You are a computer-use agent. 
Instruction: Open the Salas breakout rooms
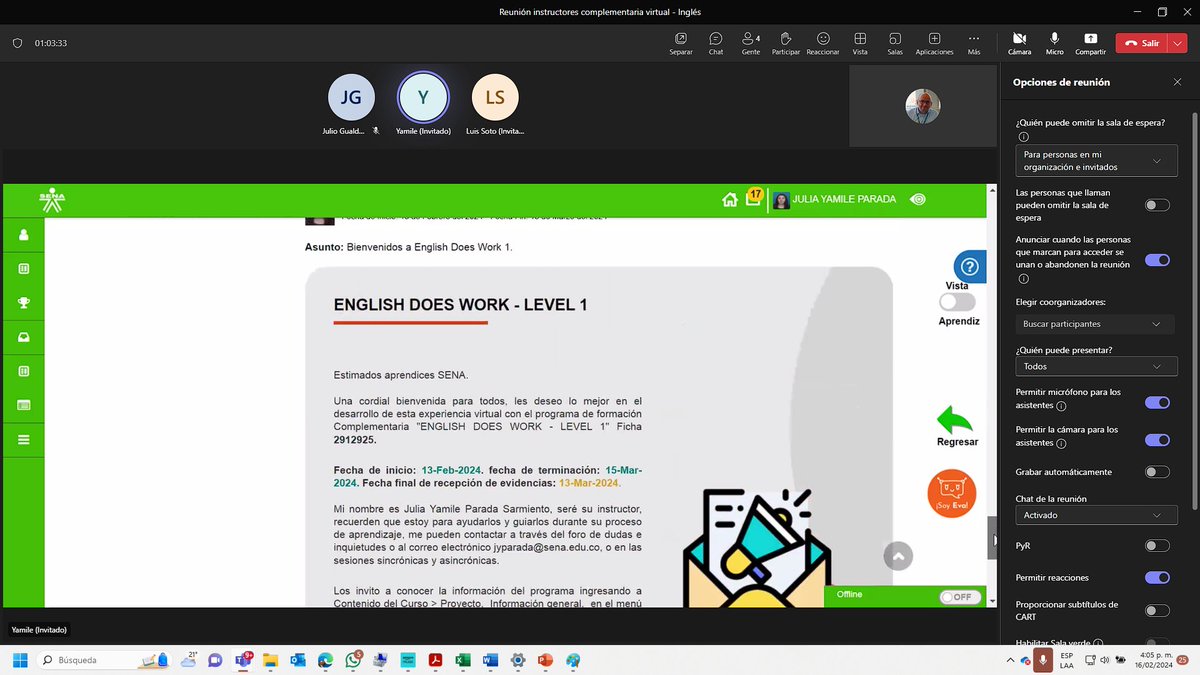click(x=895, y=39)
